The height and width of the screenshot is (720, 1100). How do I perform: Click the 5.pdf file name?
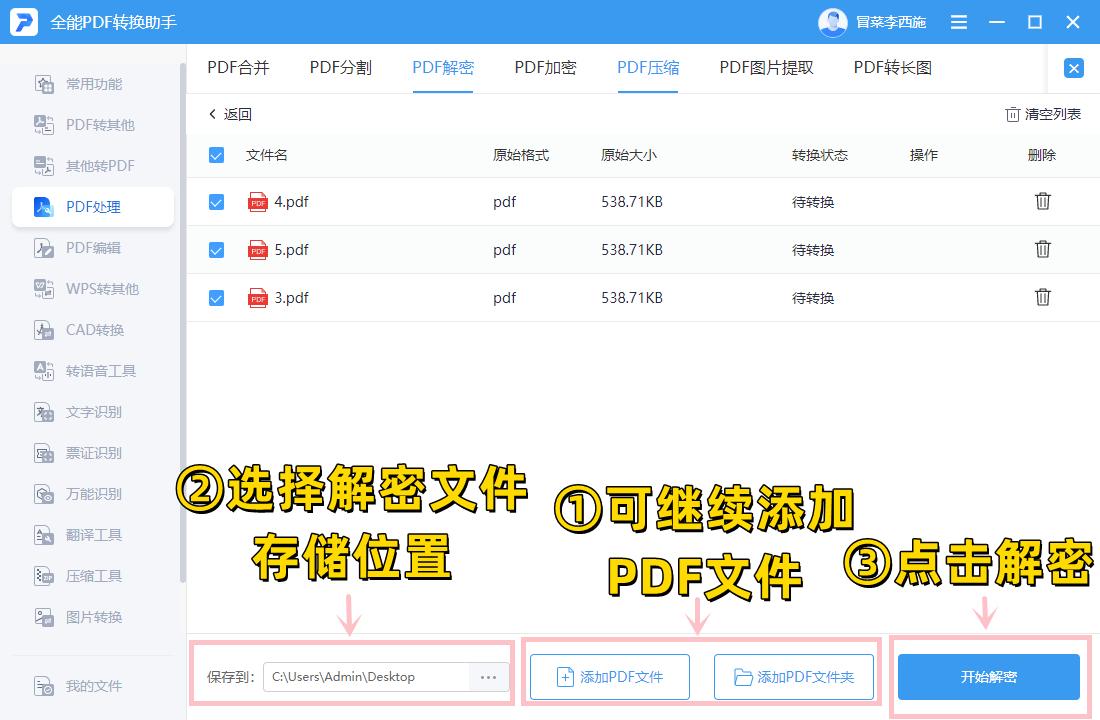[291, 250]
